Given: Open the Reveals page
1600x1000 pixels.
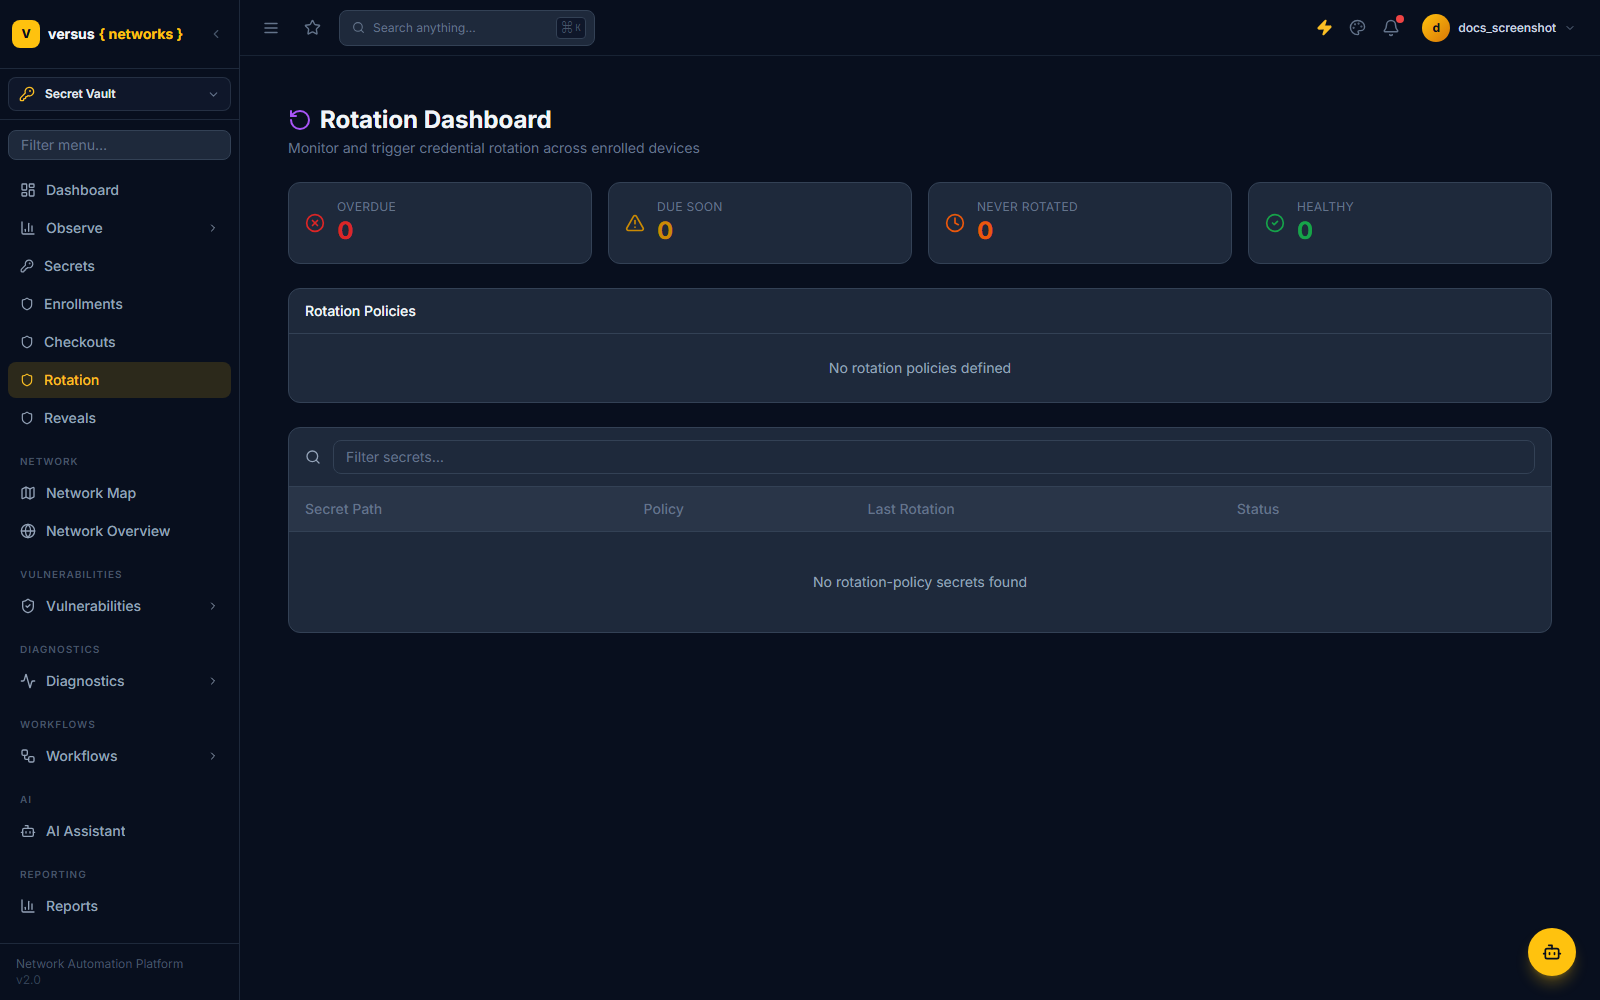Looking at the screenshot, I should click(x=119, y=418).
